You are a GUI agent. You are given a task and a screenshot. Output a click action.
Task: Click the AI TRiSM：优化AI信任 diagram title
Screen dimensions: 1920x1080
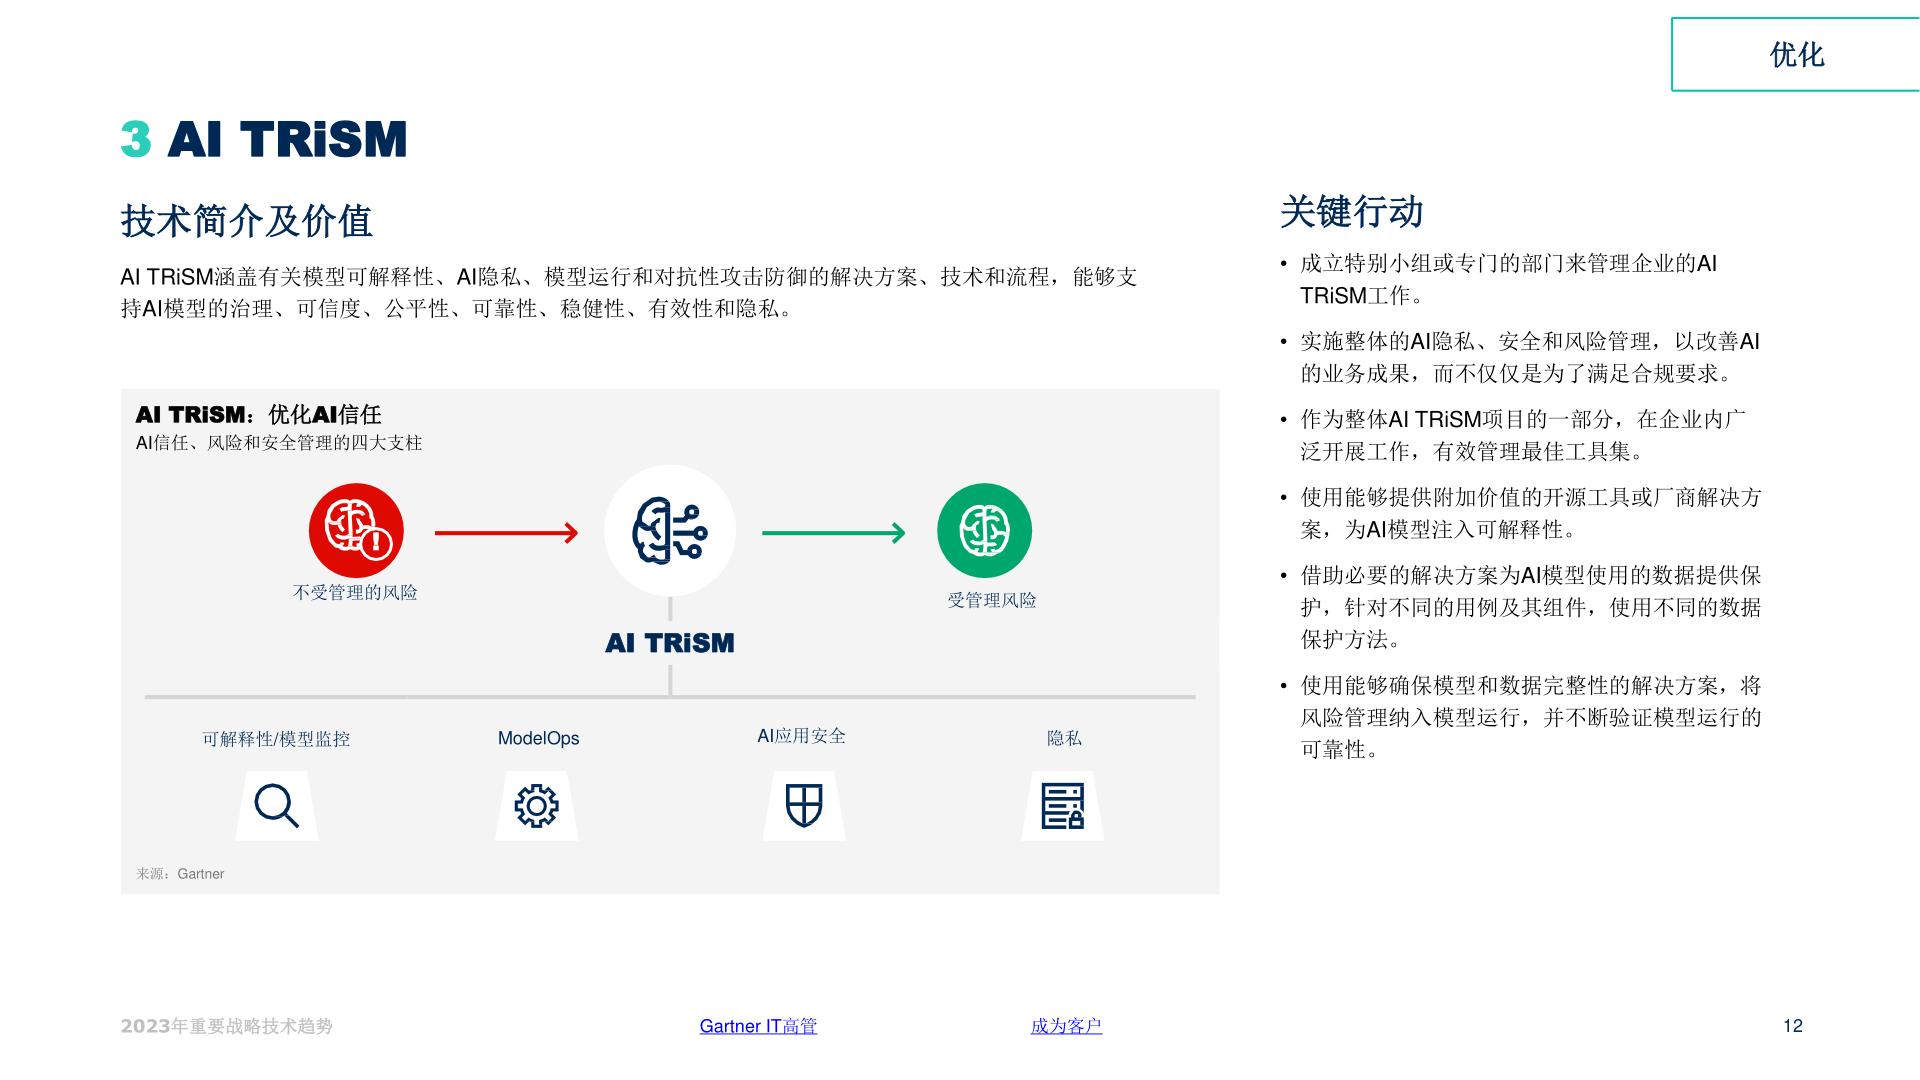(x=259, y=415)
